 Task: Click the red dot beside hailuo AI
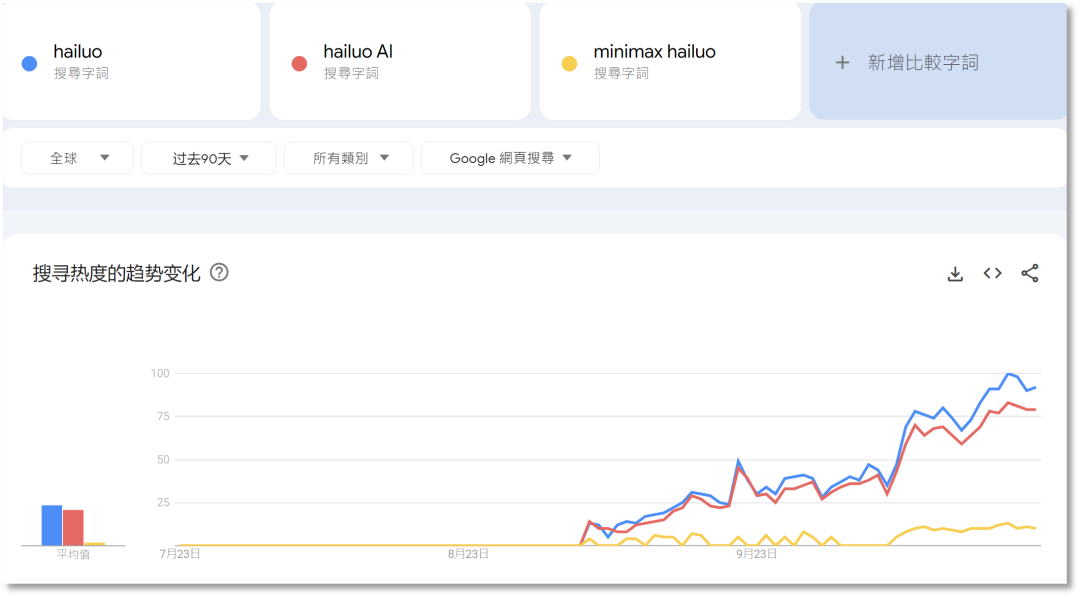[299, 64]
